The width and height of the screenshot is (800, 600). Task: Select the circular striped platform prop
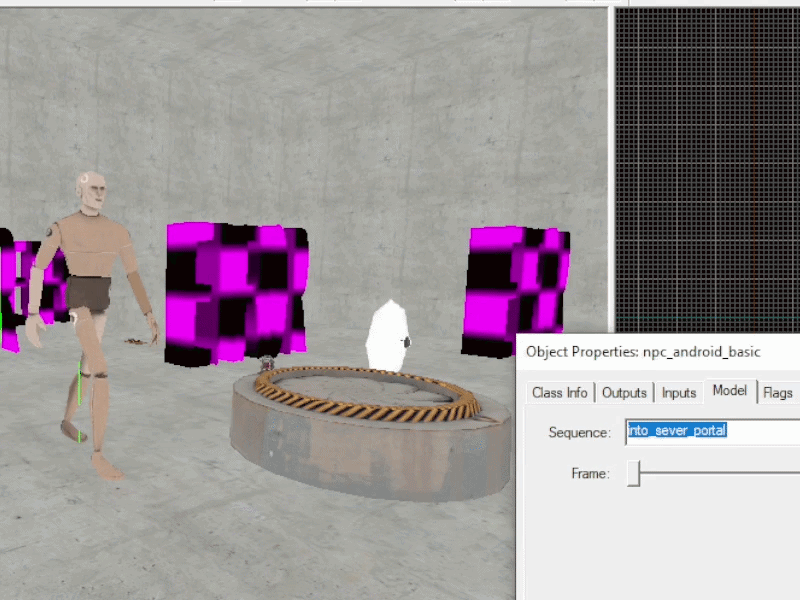(x=370, y=432)
